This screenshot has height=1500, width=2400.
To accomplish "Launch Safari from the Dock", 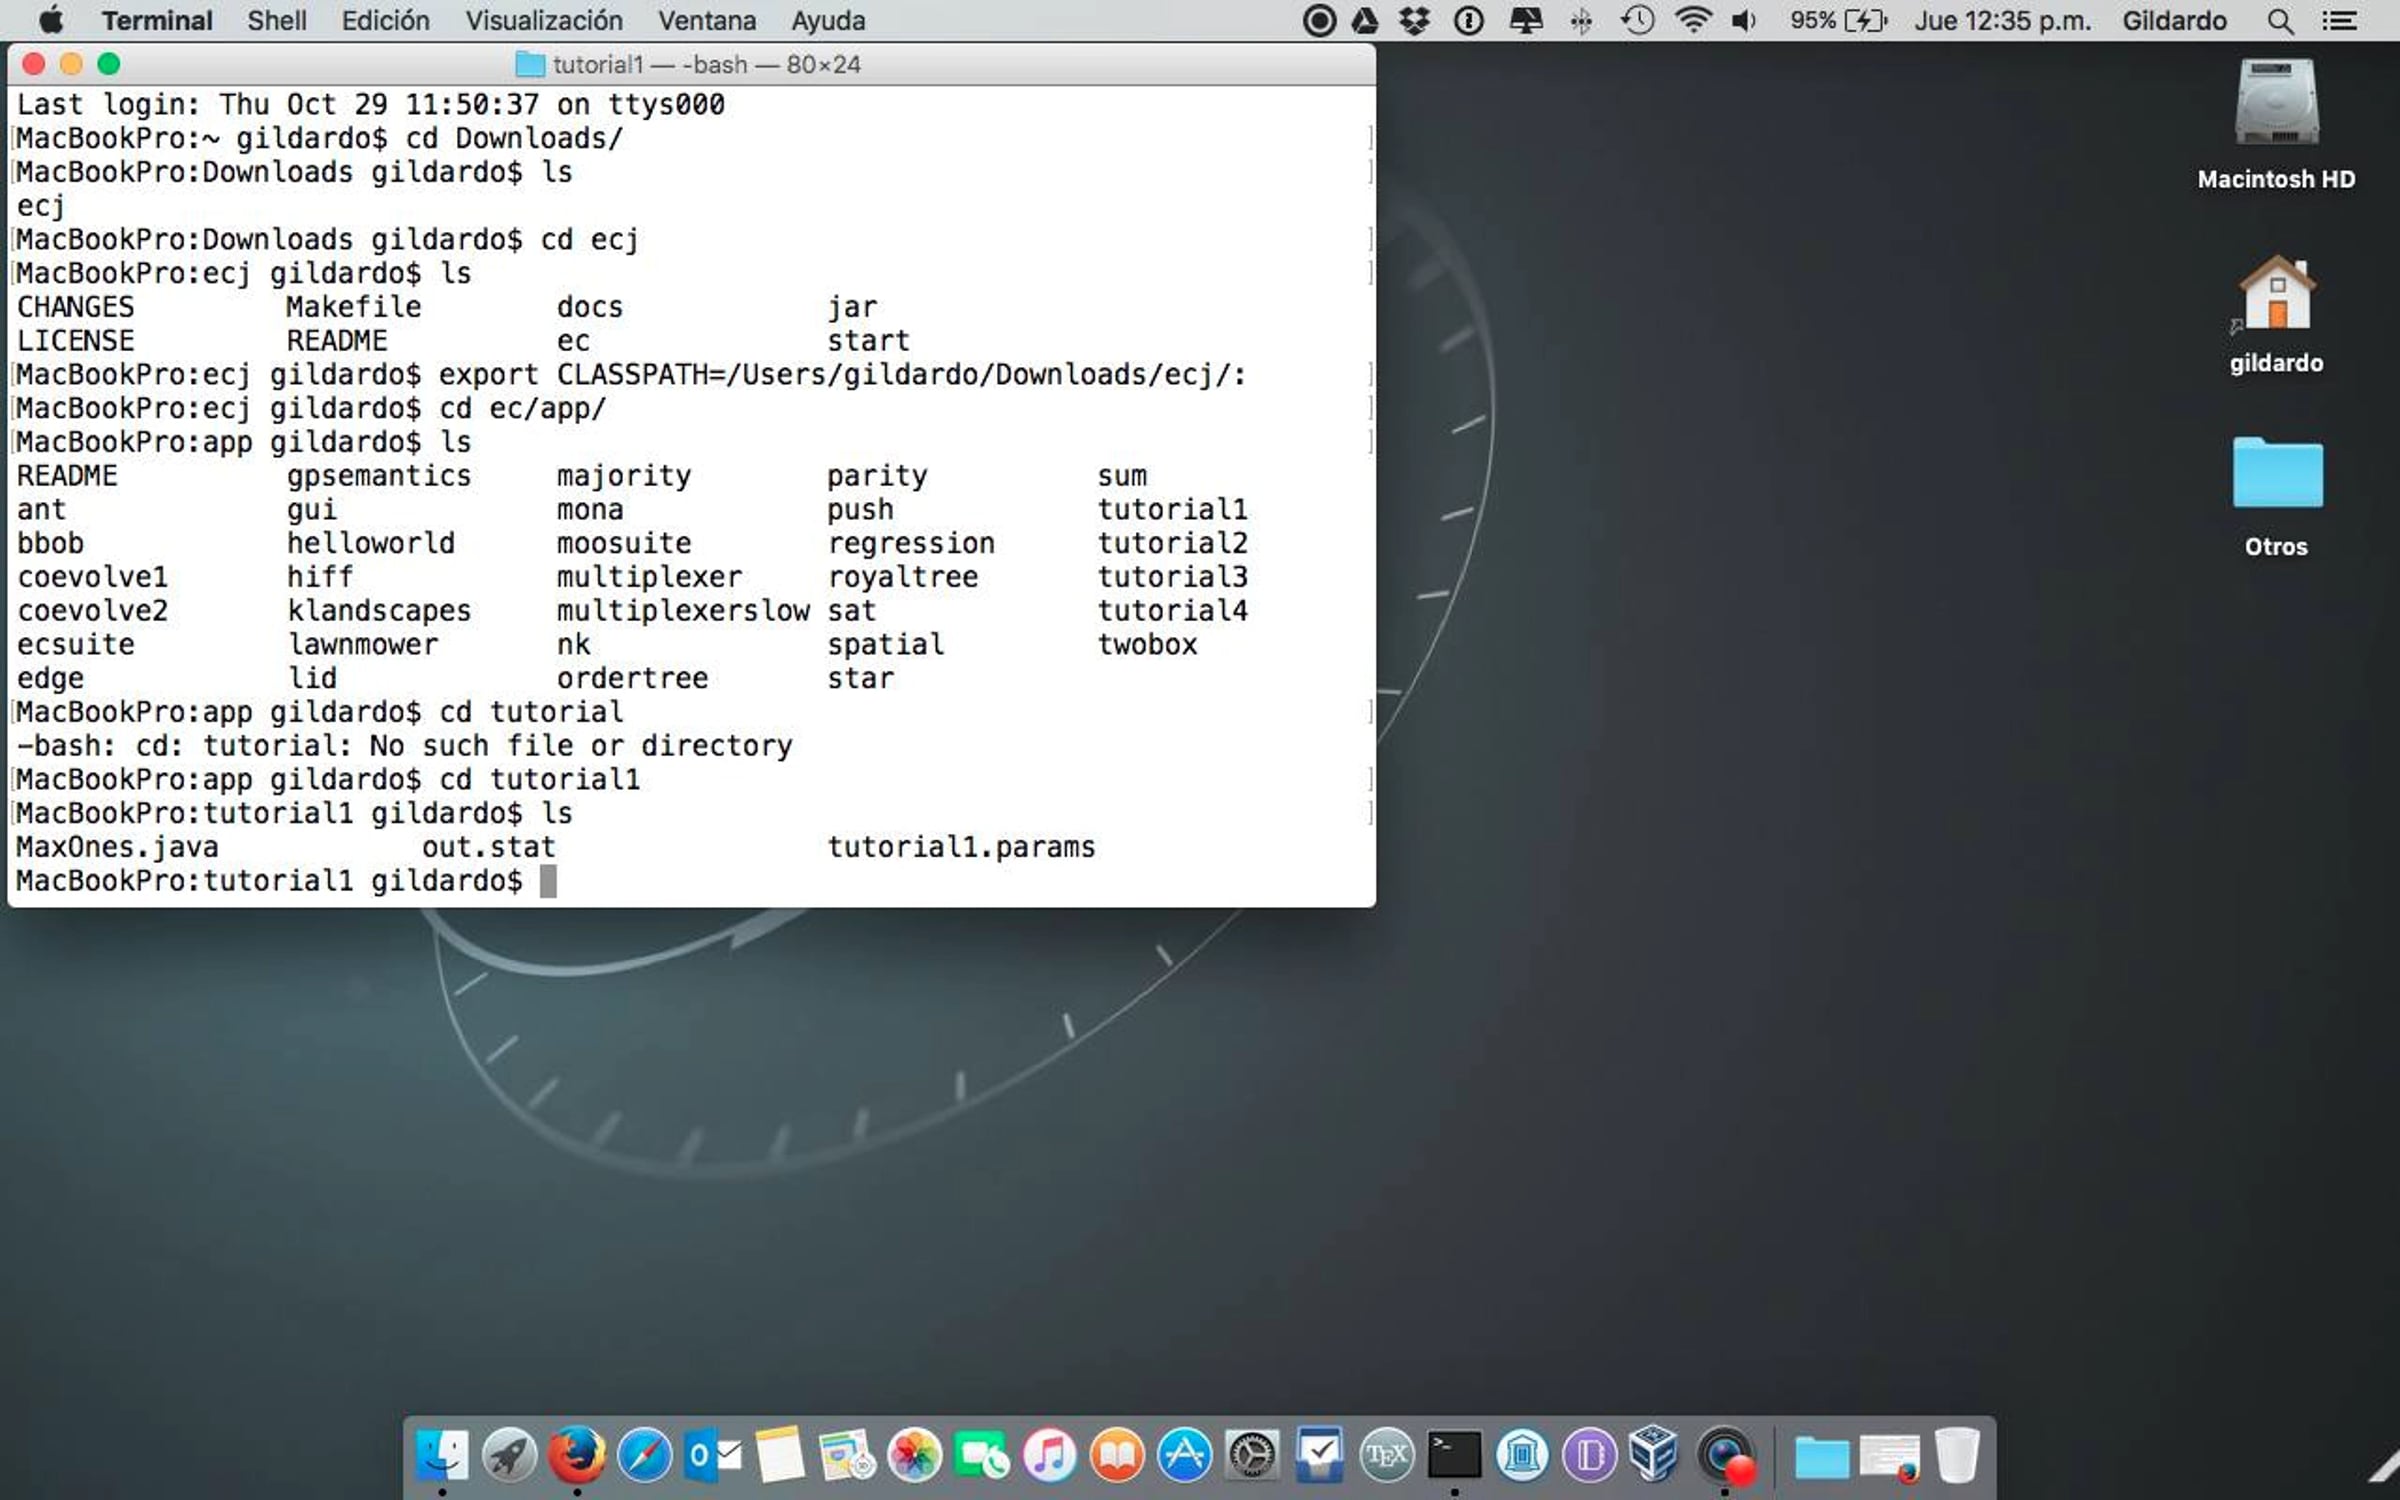I will coord(644,1455).
